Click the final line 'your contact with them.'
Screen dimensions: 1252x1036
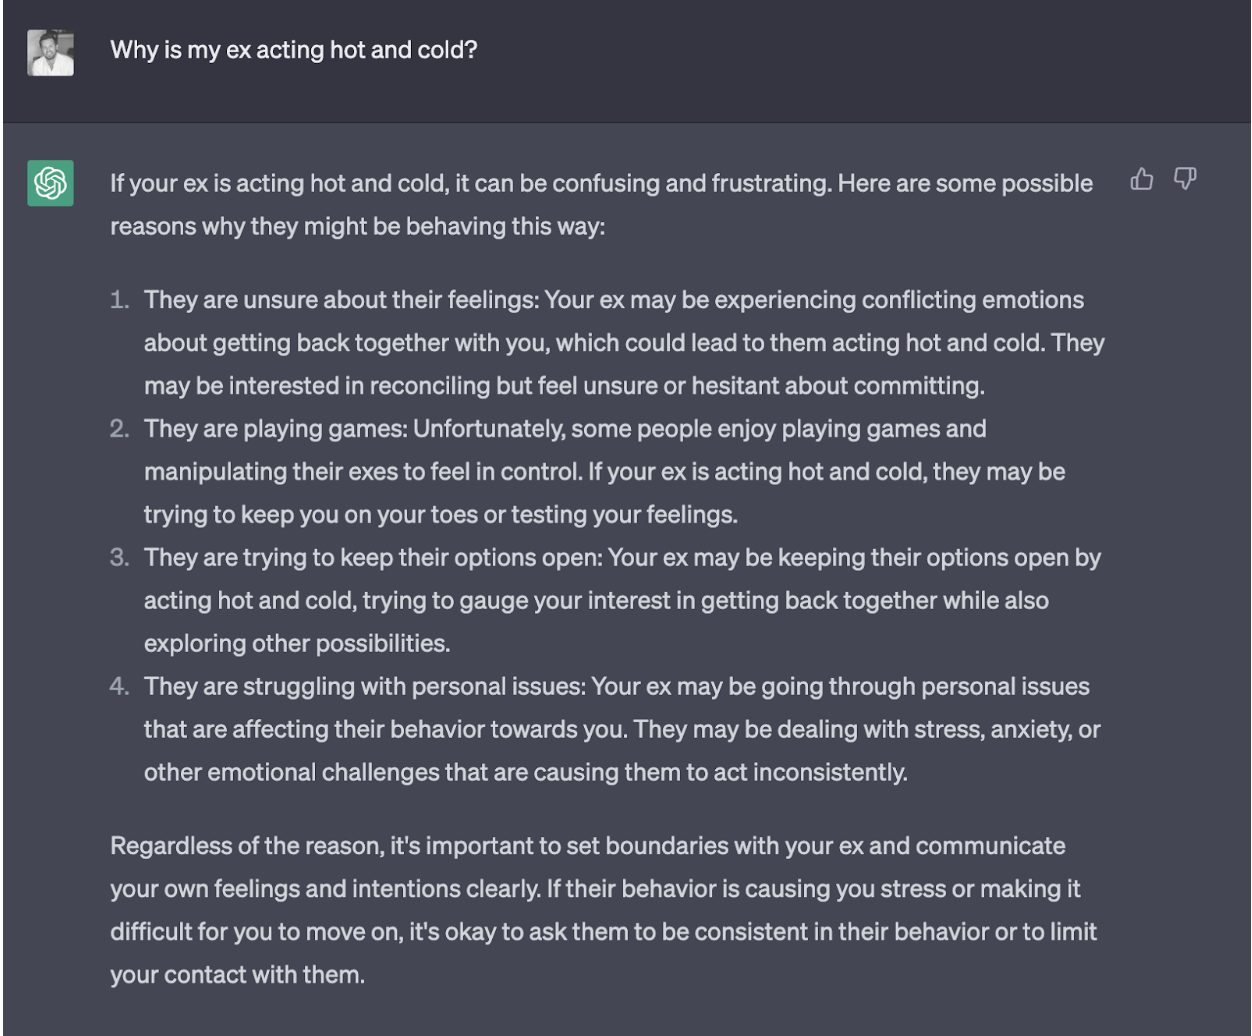coord(237,975)
